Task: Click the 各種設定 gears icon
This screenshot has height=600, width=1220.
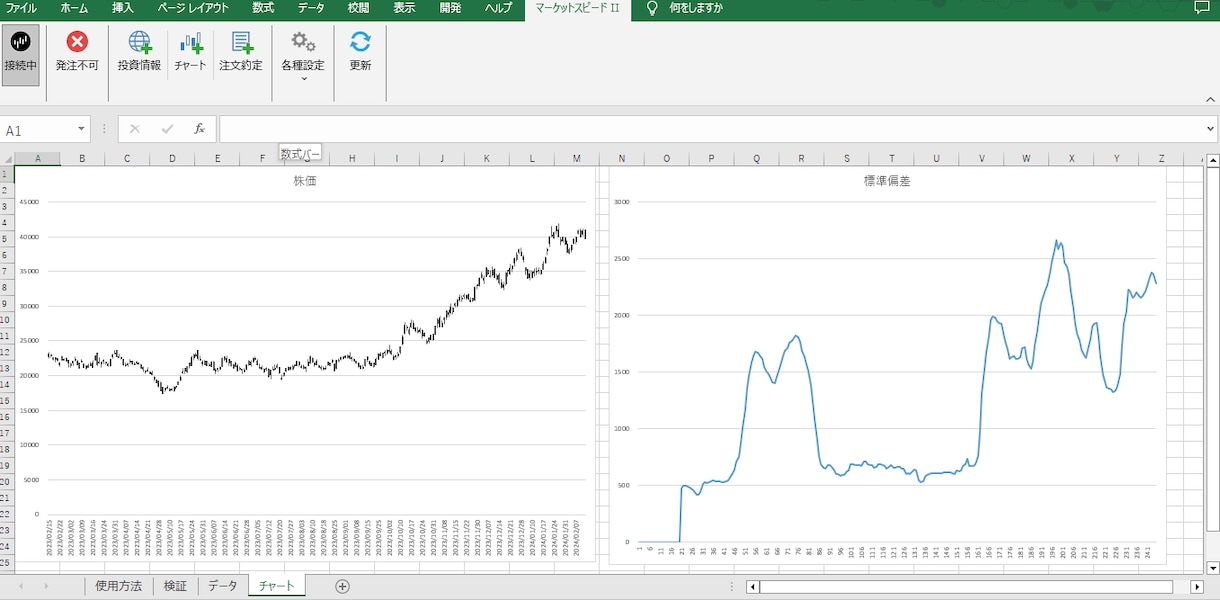Action: [x=303, y=42]
